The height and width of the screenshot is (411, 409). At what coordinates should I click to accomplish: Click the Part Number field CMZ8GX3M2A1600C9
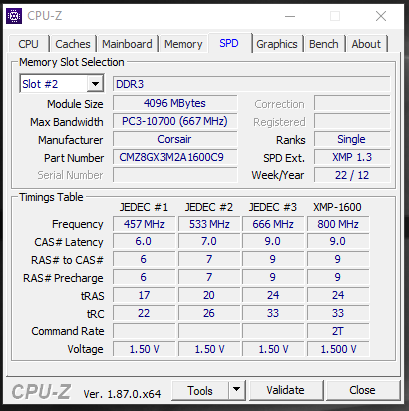click(x=175, y=157)
